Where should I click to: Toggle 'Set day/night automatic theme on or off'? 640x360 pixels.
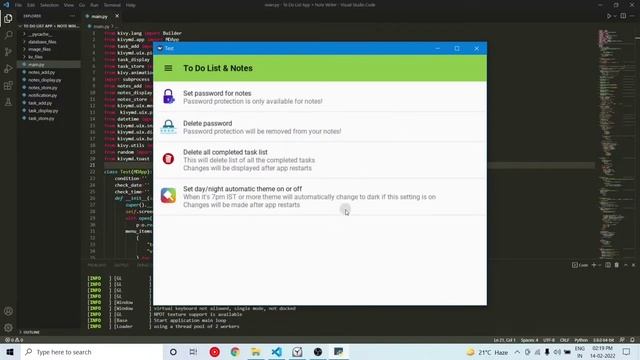tap(320, 197)
